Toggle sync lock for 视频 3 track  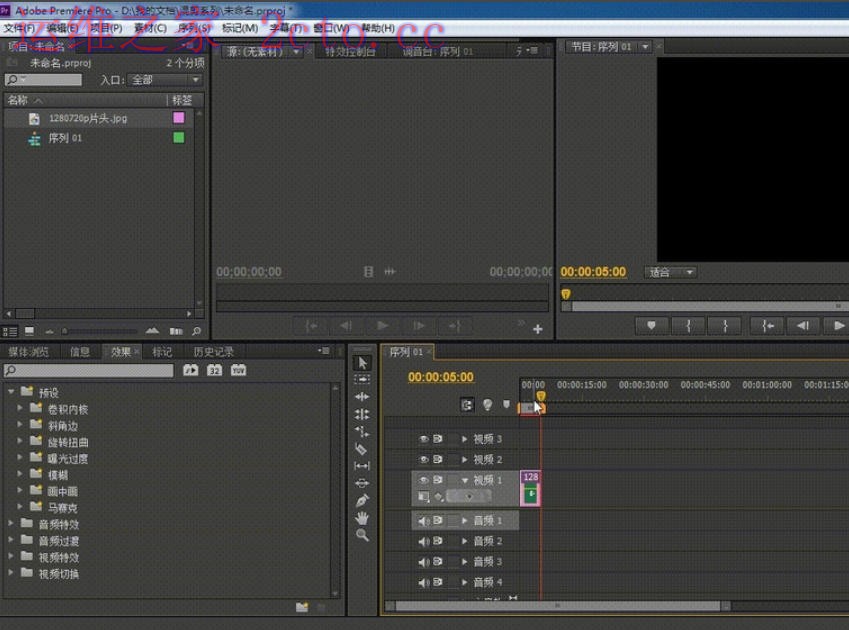pos(438,439)
